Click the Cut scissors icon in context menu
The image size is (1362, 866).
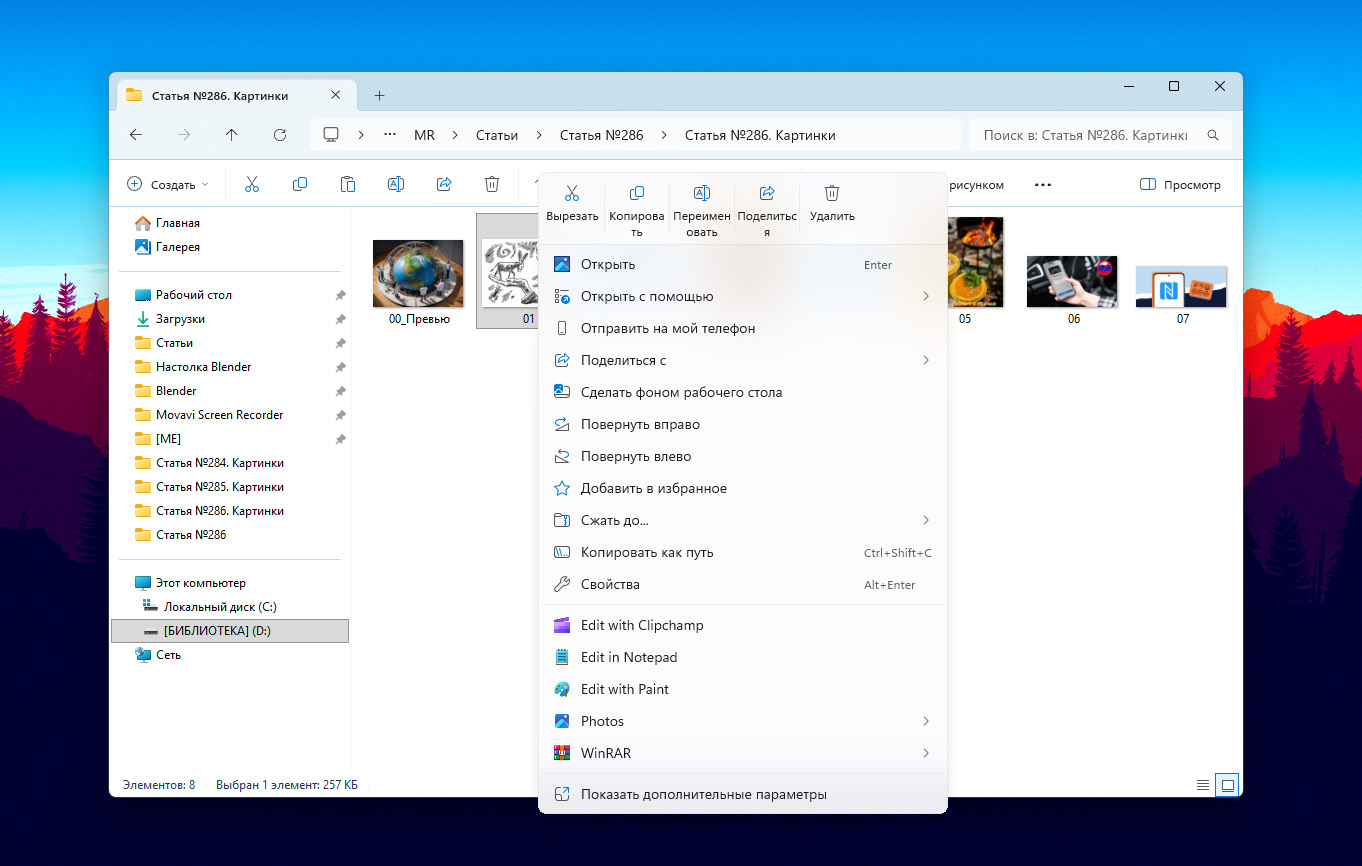tap(572, 194)
